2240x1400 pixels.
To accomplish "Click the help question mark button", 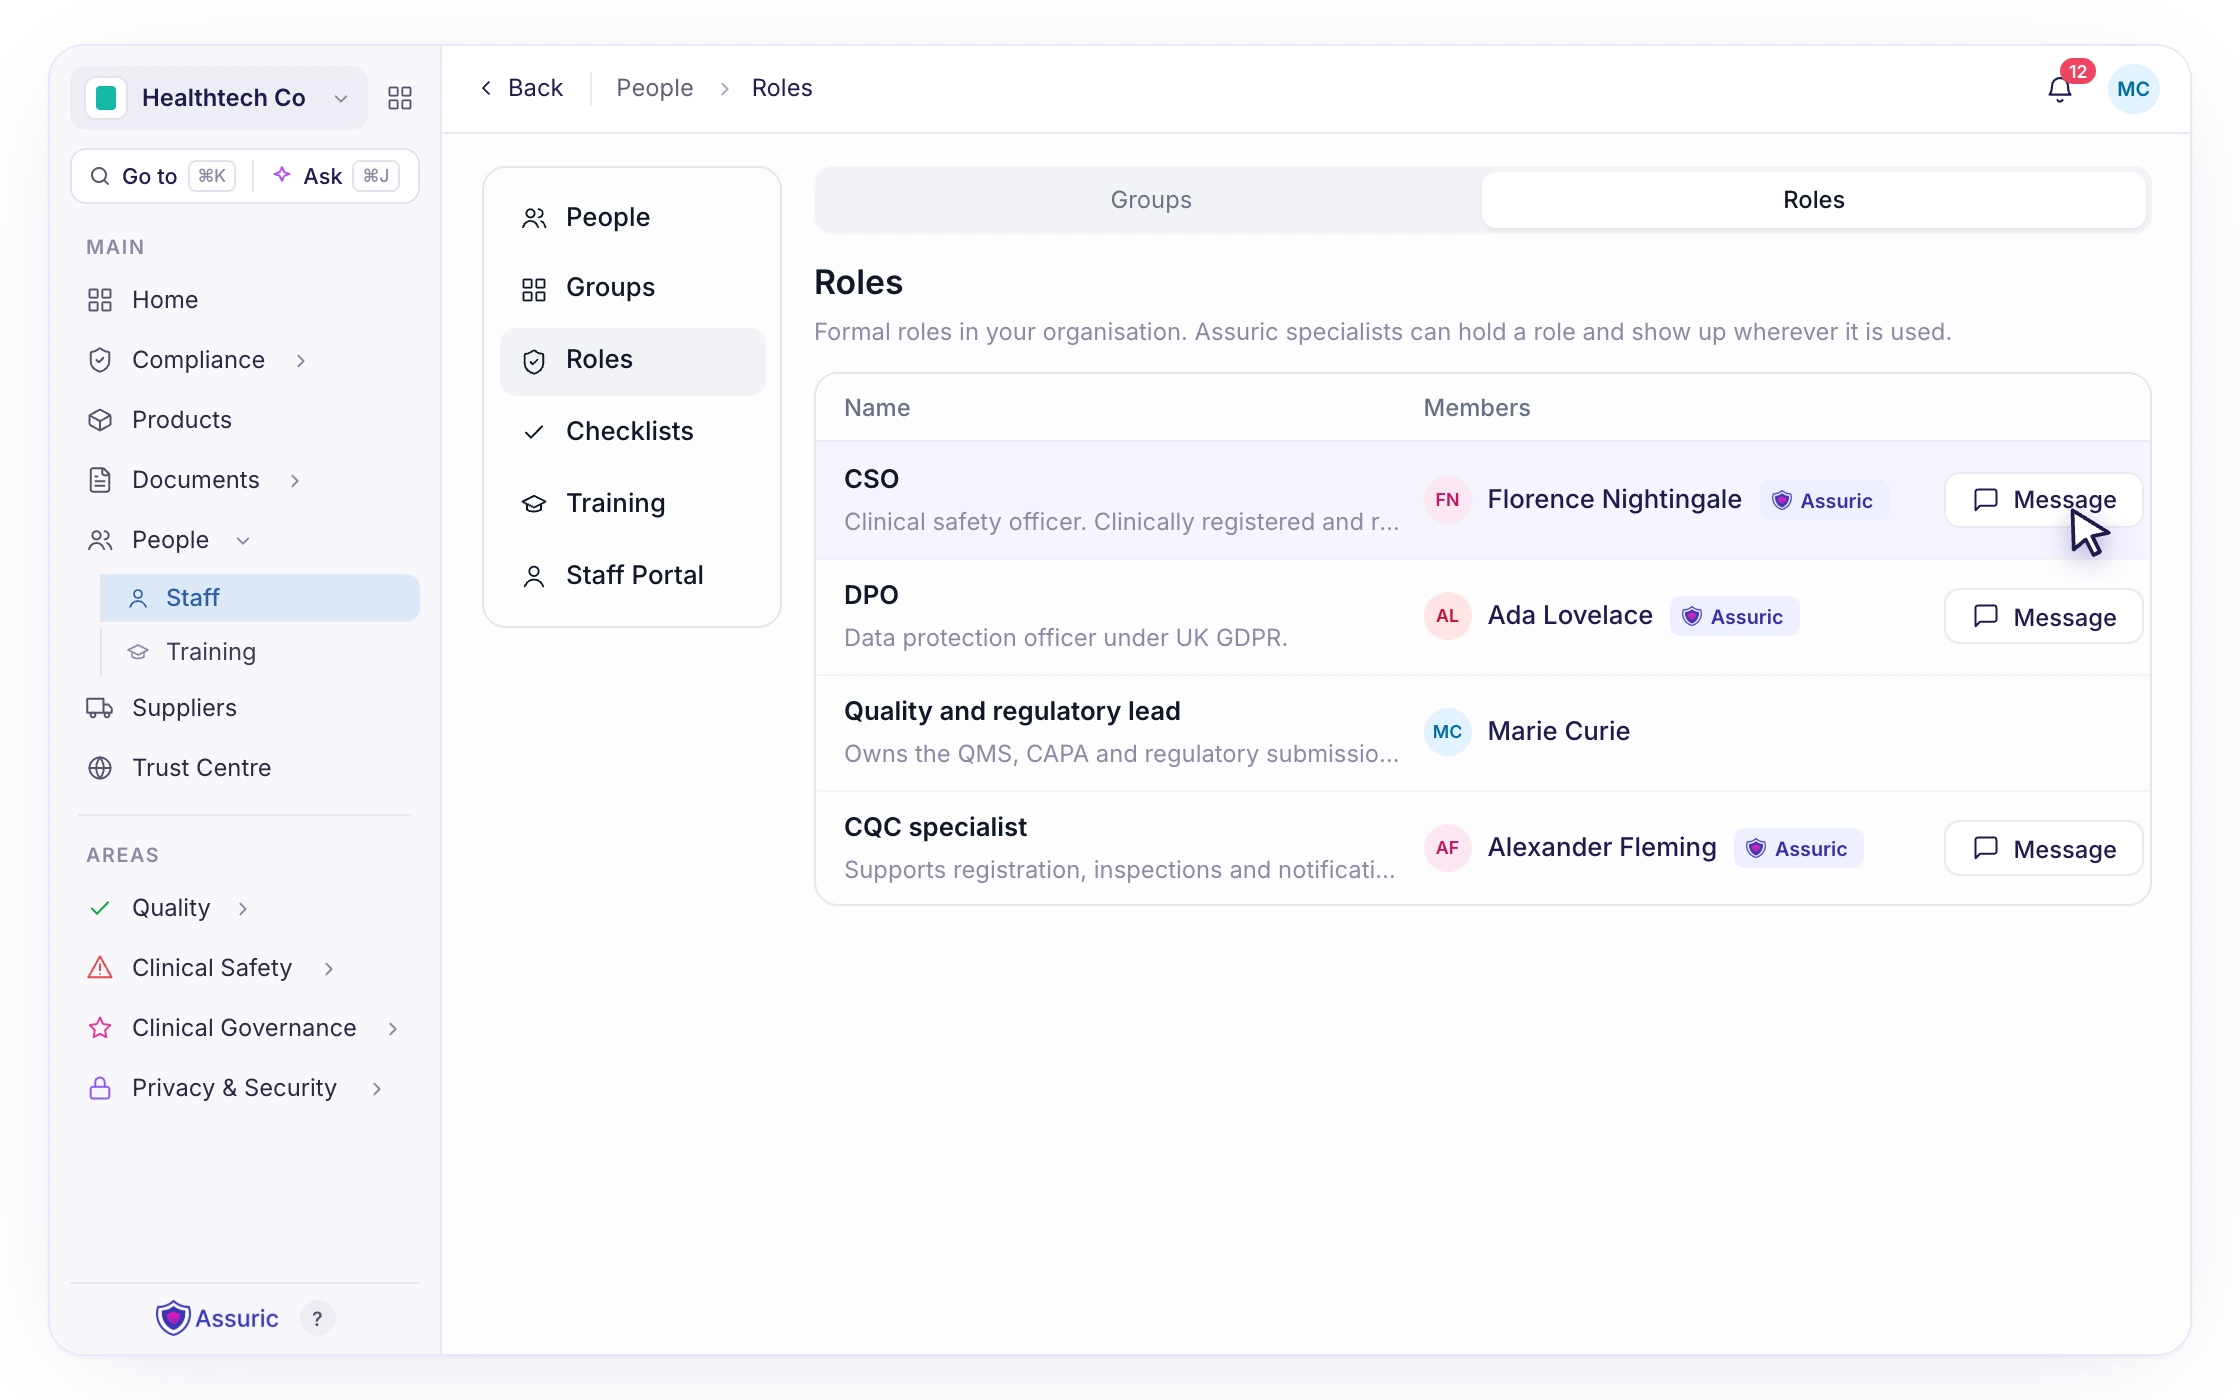I will pyautogui.click(x=317, y=1318).
